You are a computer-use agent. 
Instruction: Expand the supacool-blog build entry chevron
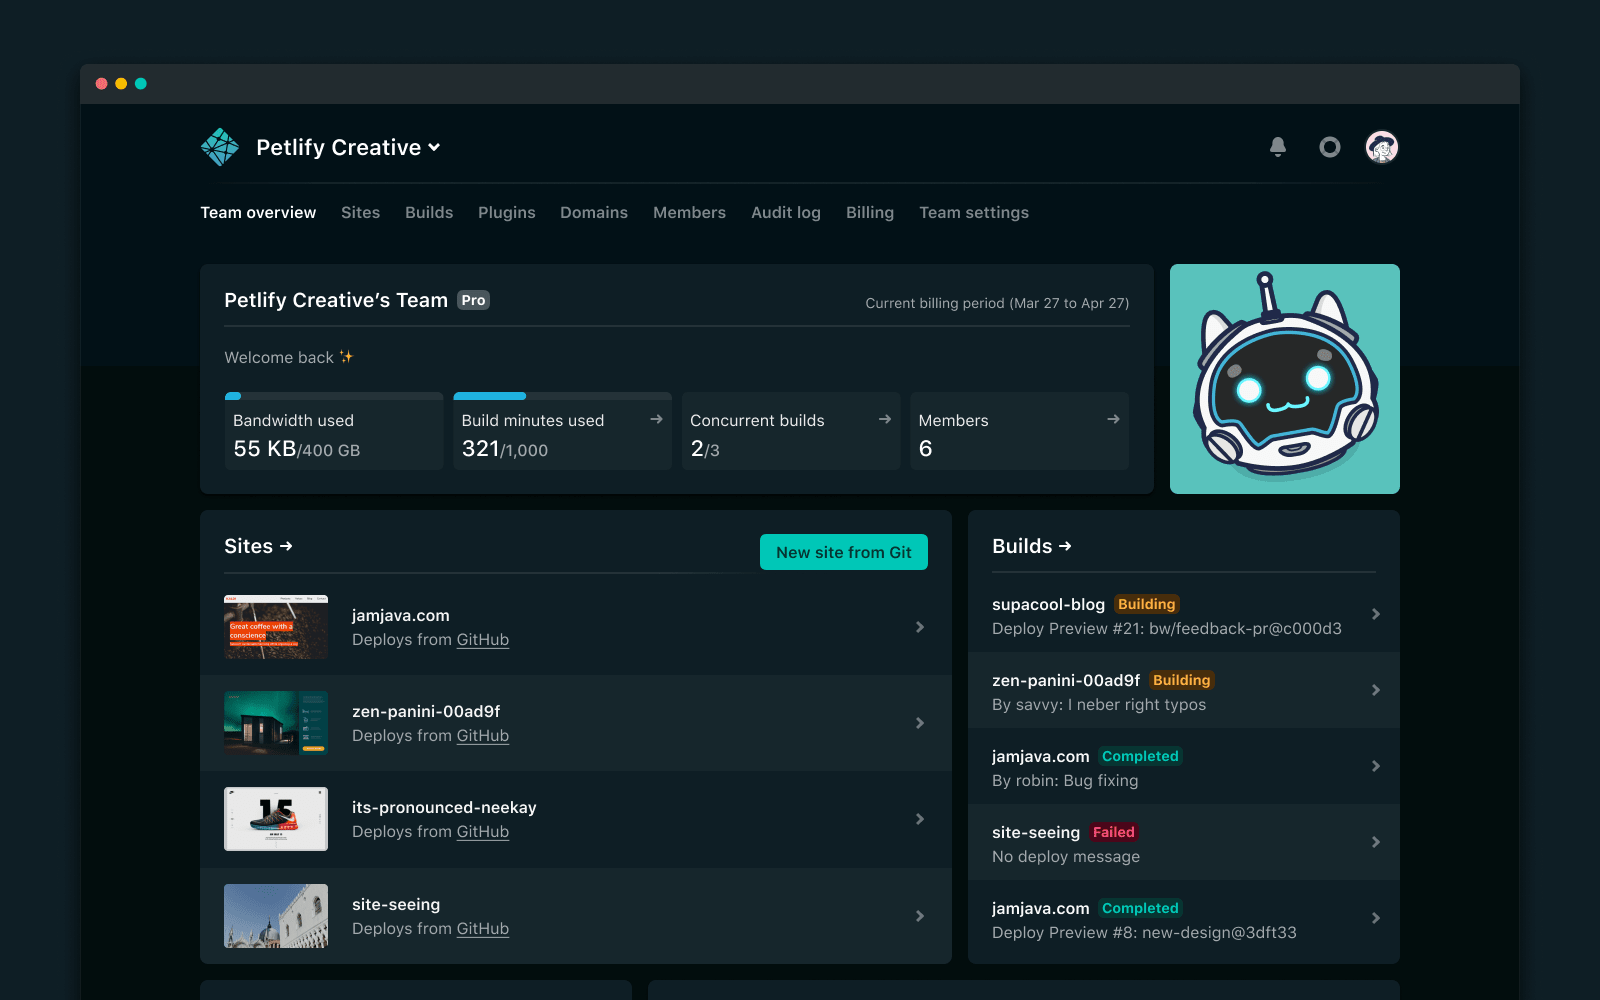[x=1377, y=615]
